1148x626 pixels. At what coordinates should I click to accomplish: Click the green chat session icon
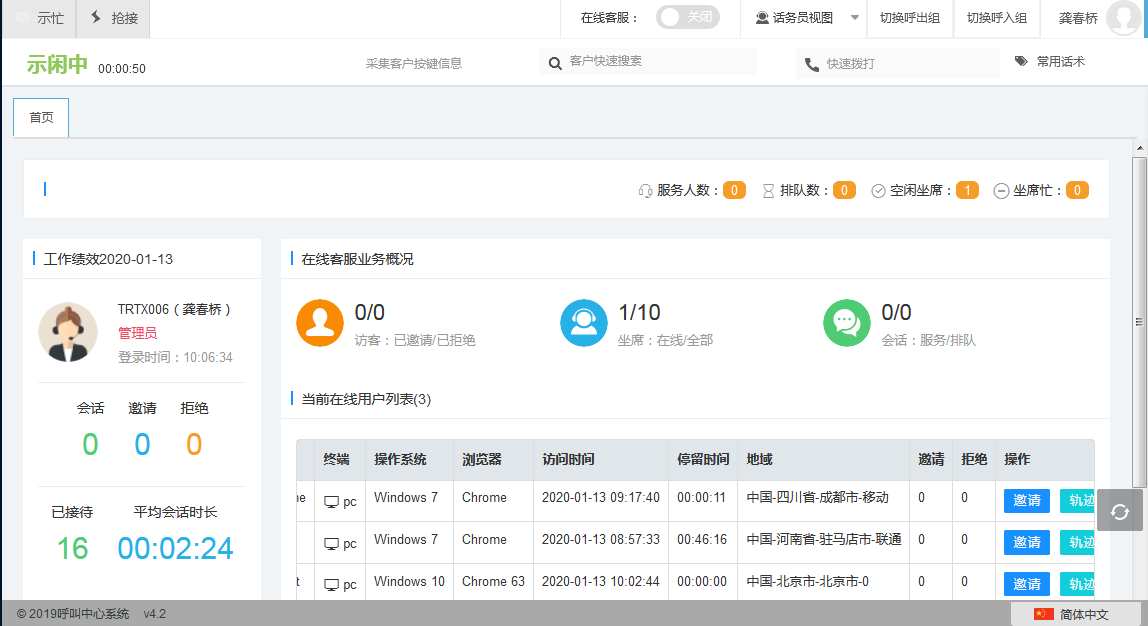tap(847, 323)
